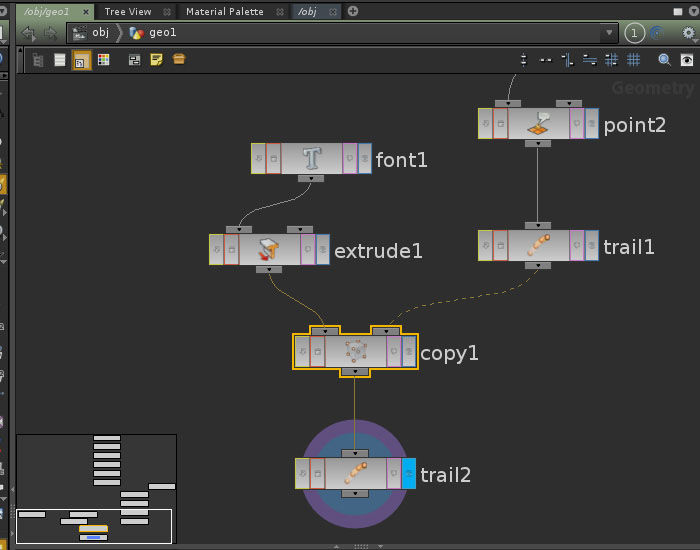Expand the network path dropdown arrow
This screenshot has height=550, width=700.
pyautogui.click(x=610, y=33)
